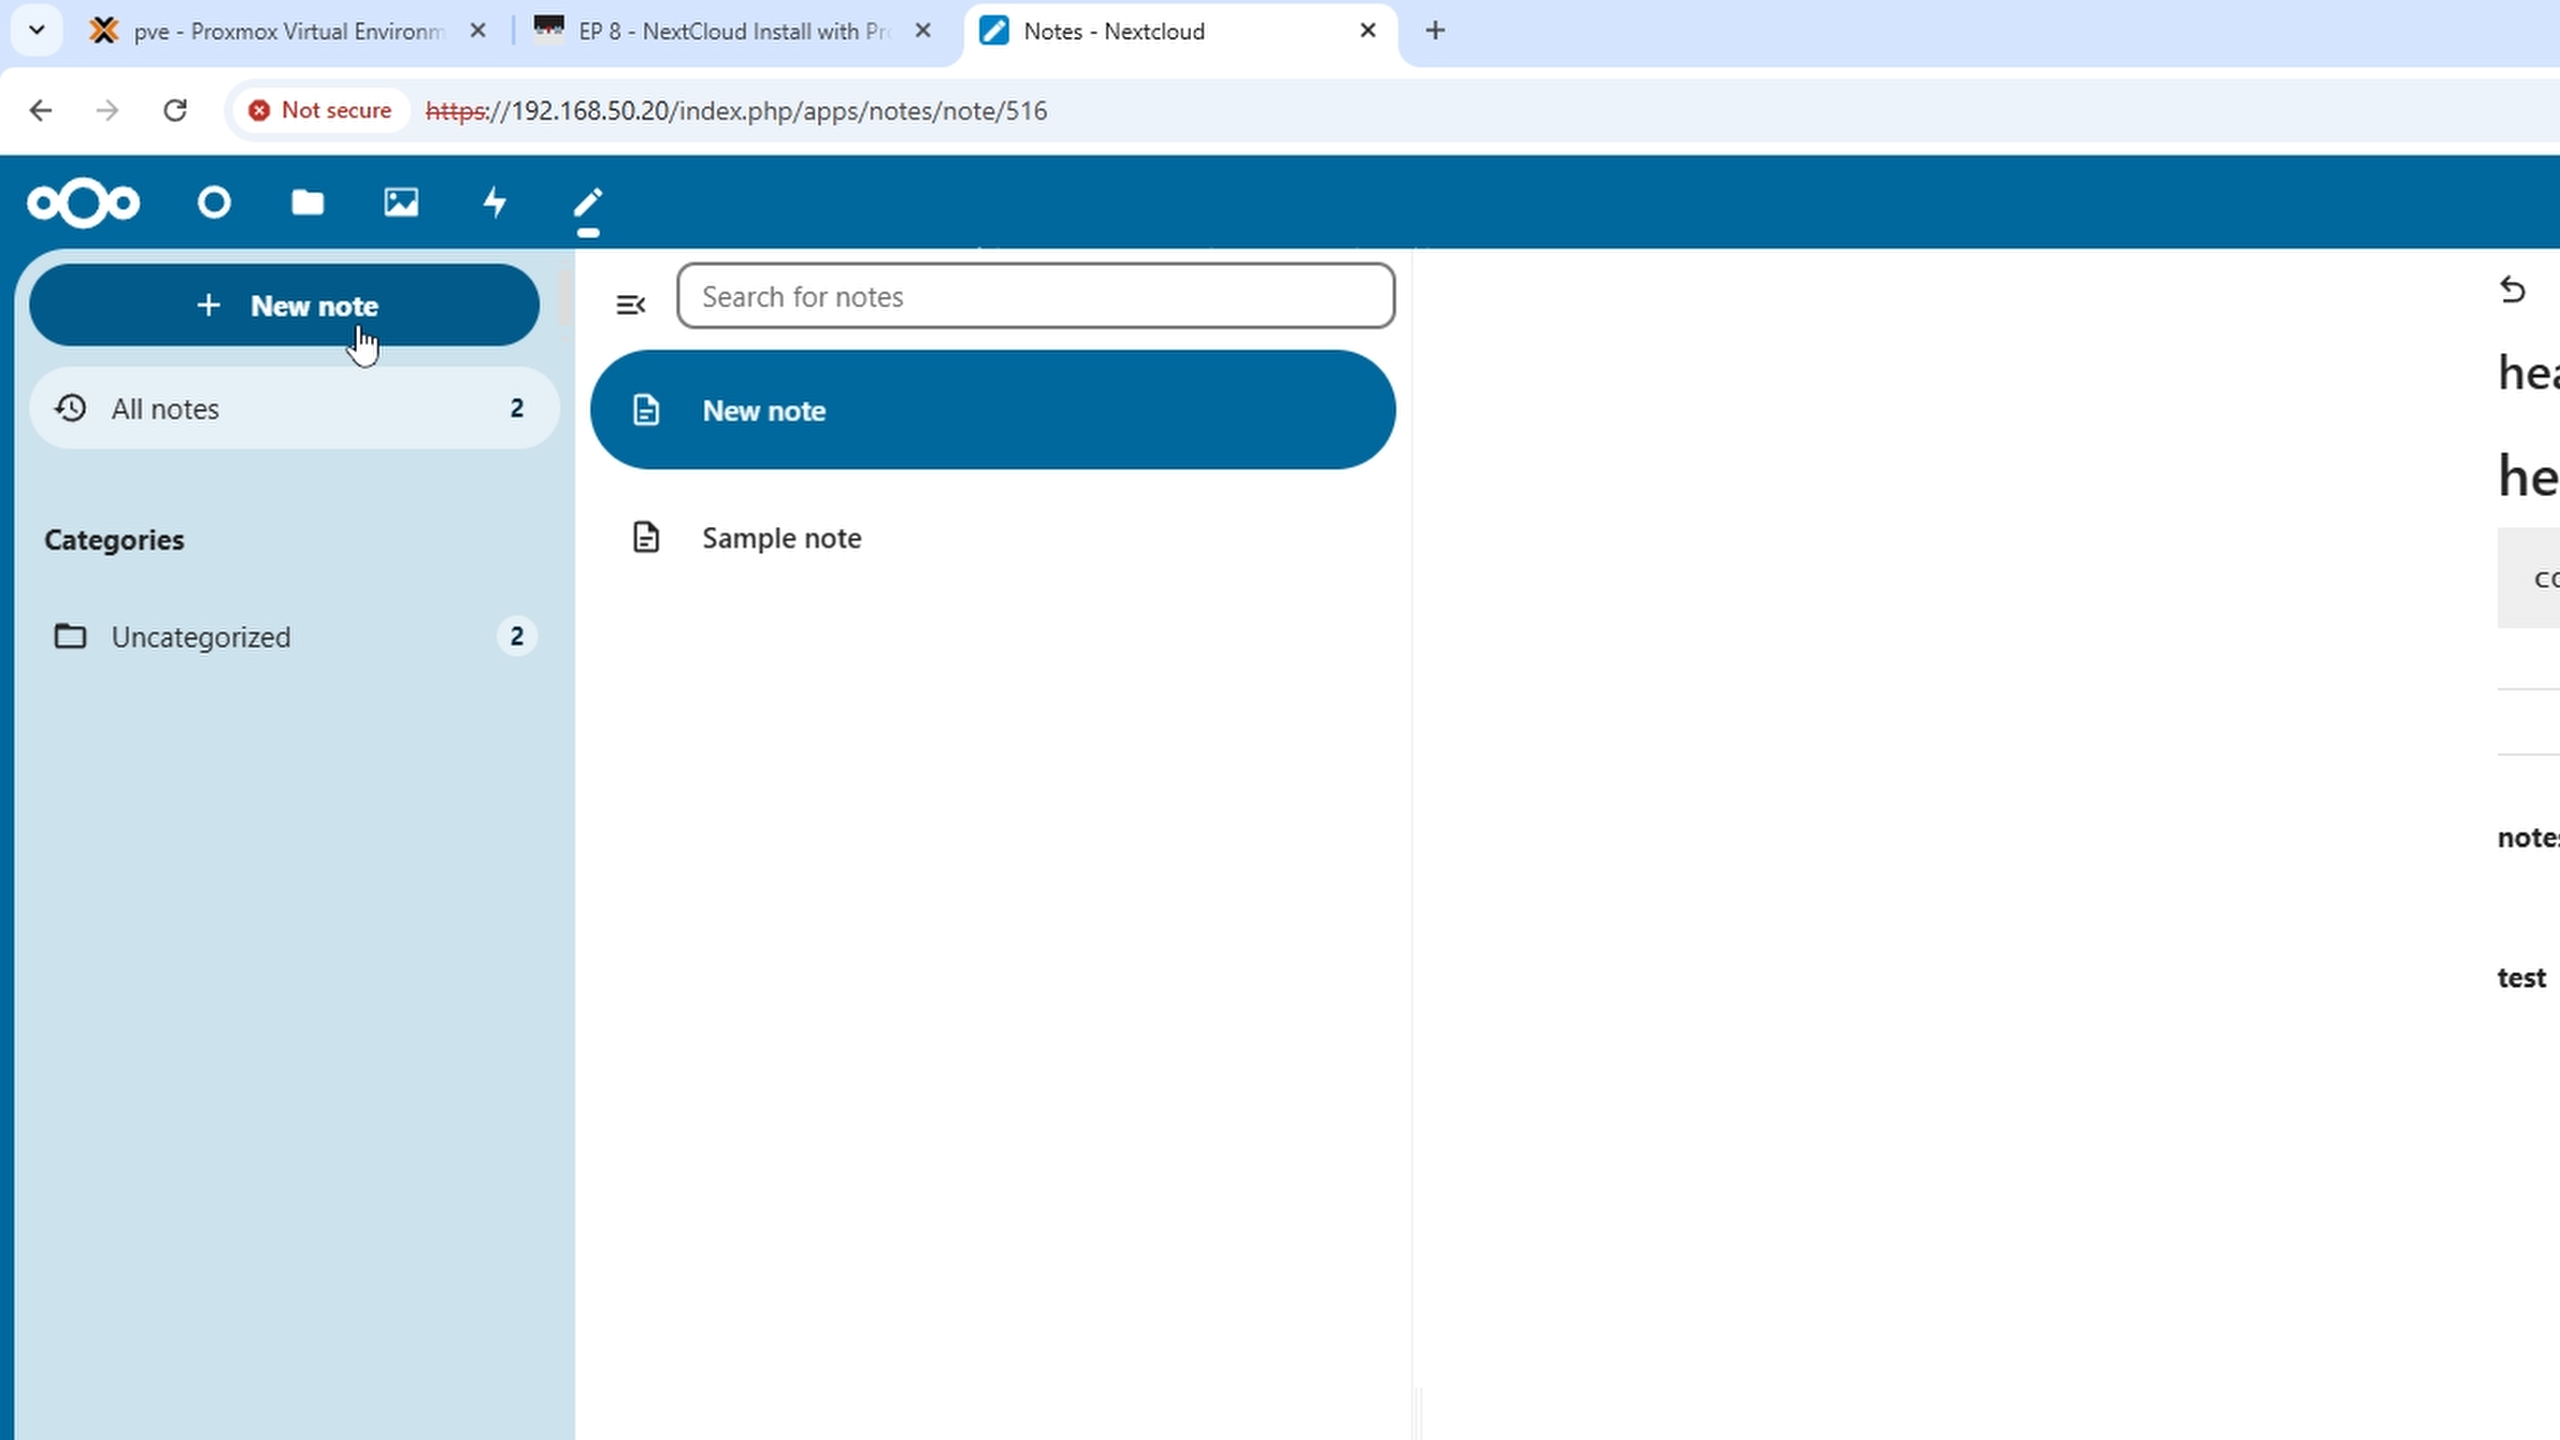2560x1440 pixels.
Task: Select the Notes - Nextcloud tab
Action: pos(1180,31)
